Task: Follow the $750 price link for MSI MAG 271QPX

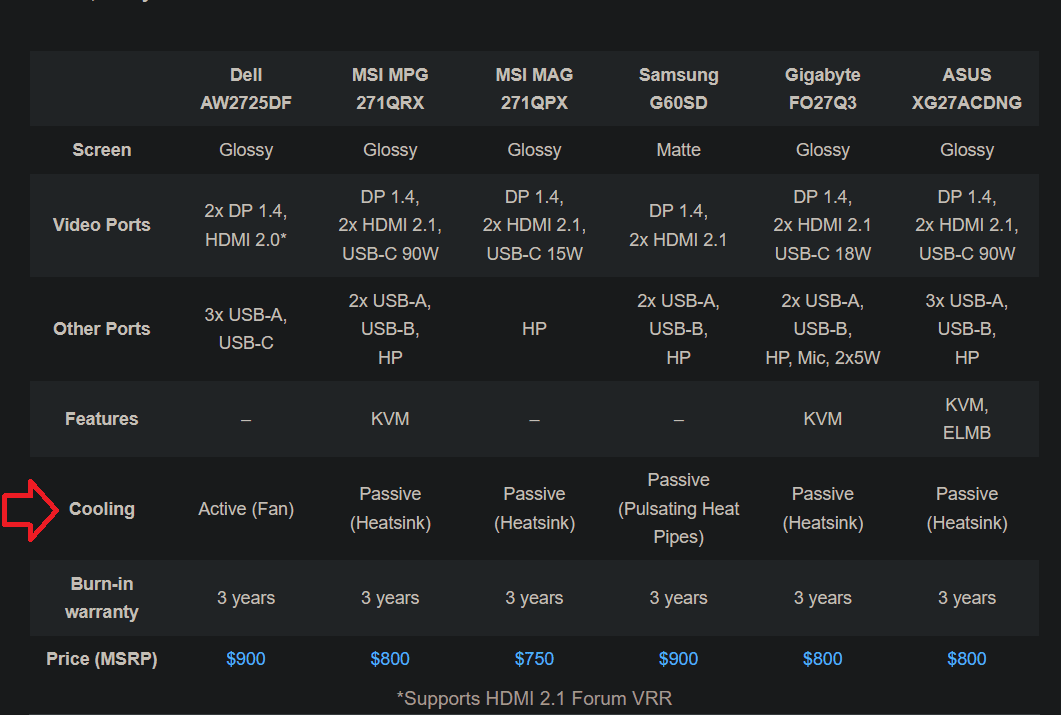Action: (x=534, y=659)
